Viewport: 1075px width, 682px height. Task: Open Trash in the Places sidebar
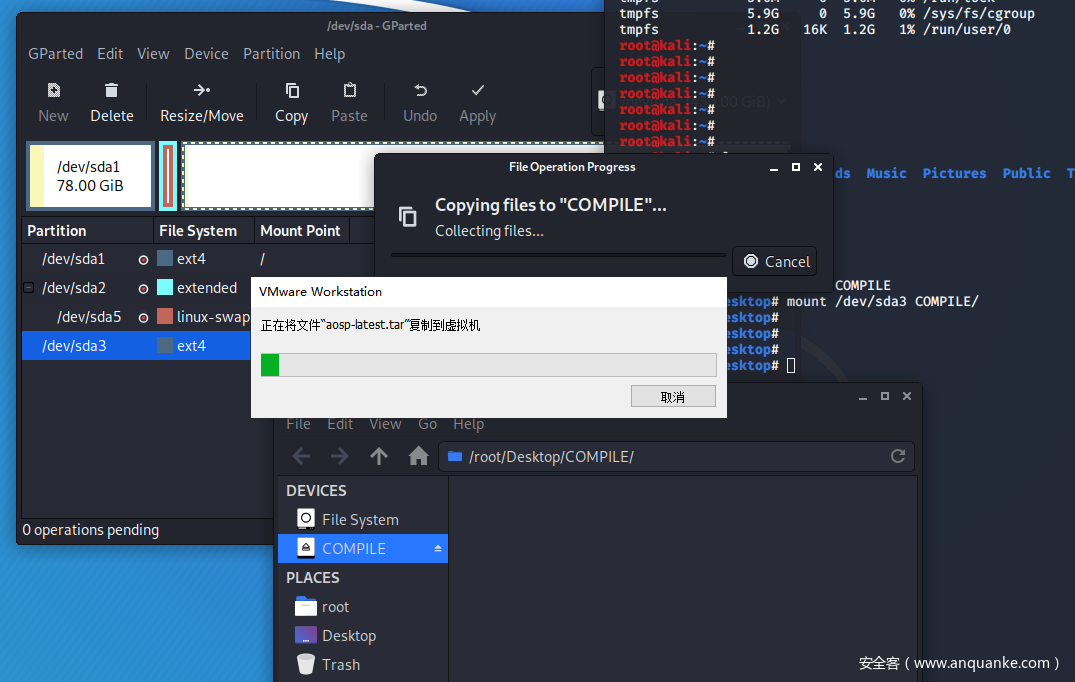(340, 664)
